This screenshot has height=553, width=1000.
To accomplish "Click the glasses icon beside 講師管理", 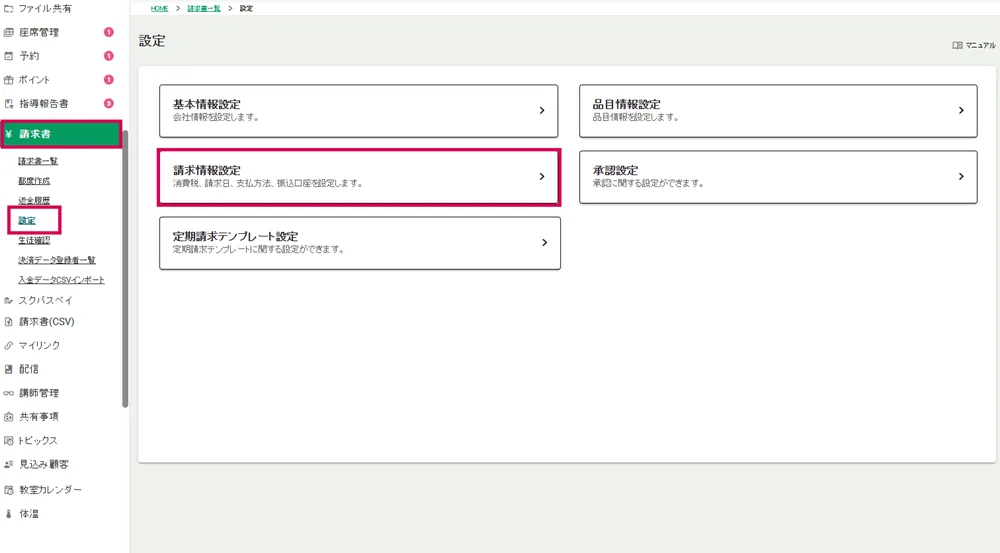I will (x=9, y=393).
